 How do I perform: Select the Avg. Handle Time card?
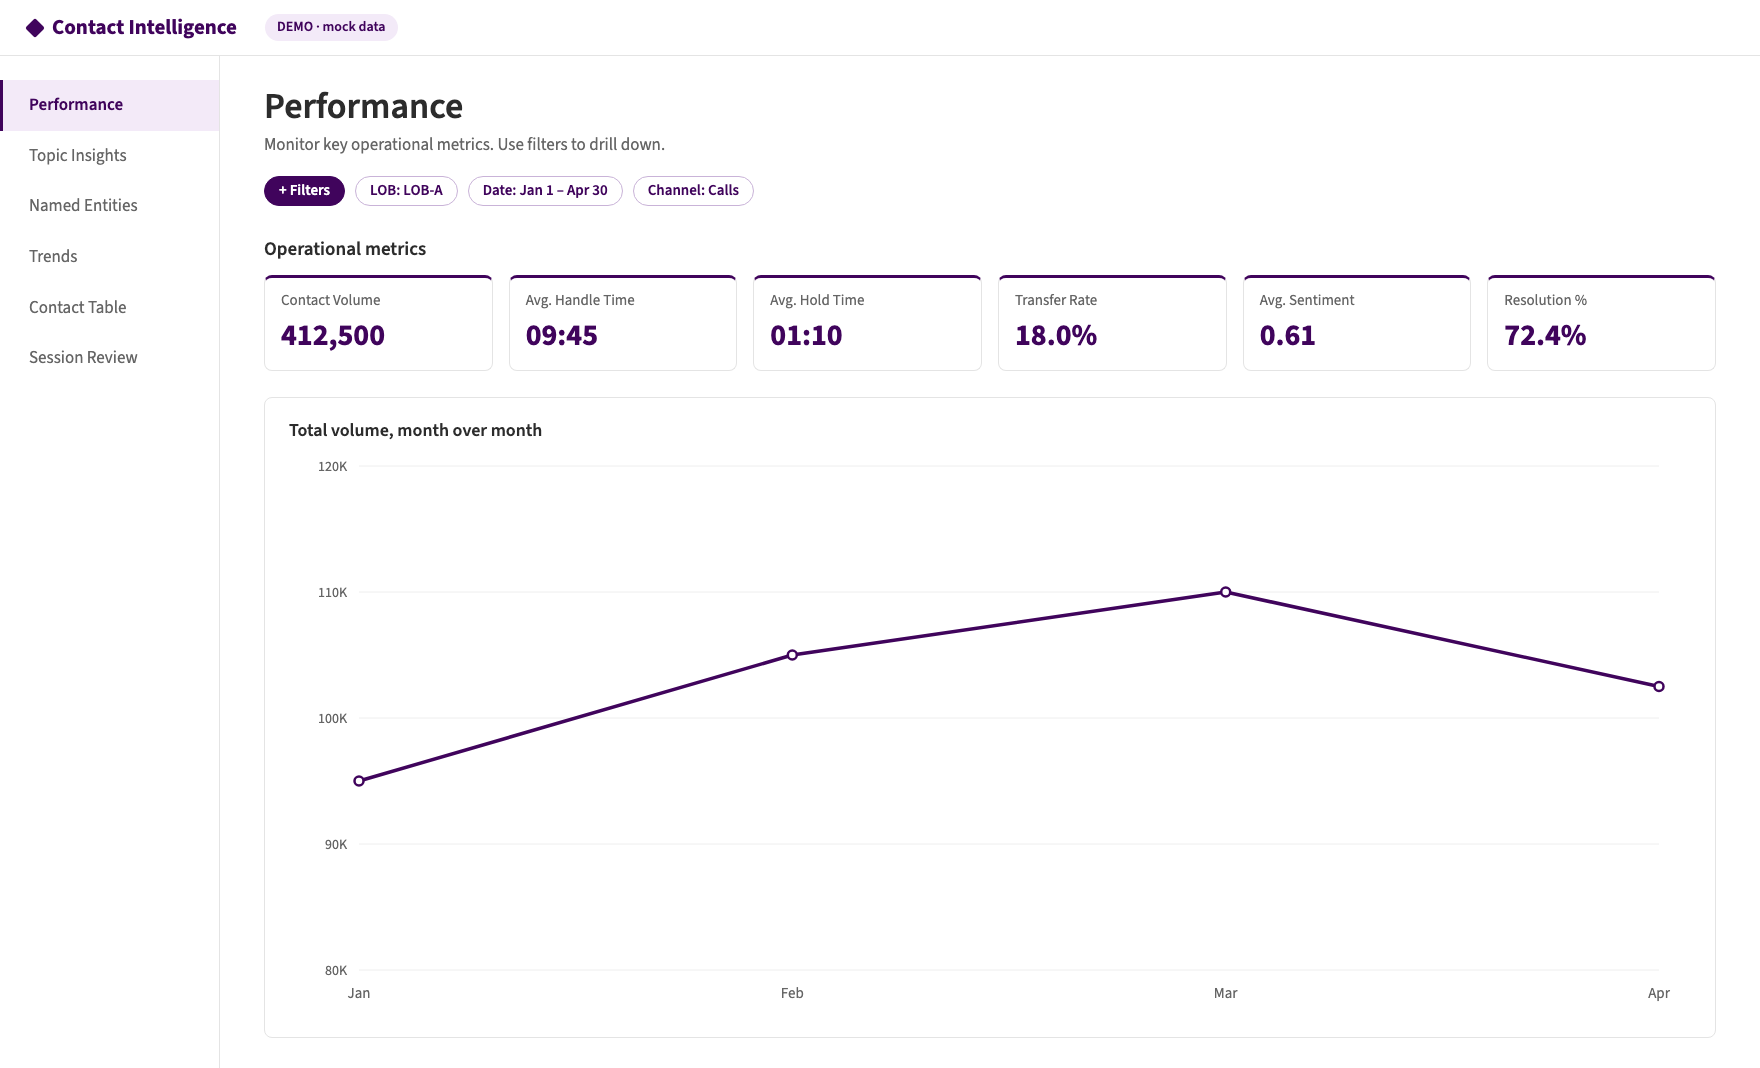(623, 323)
